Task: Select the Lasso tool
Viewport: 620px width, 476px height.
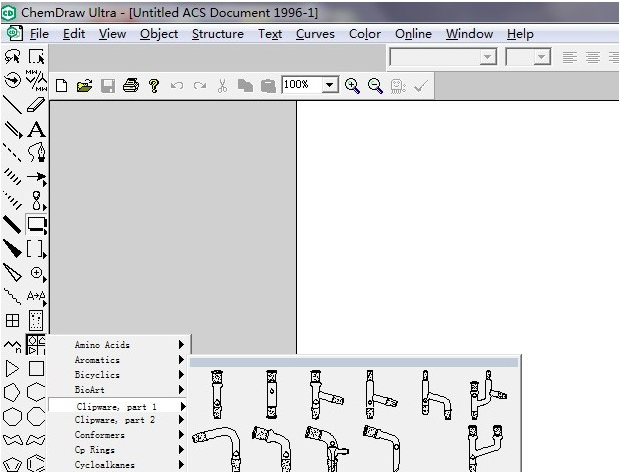Action: click(13, 57)
